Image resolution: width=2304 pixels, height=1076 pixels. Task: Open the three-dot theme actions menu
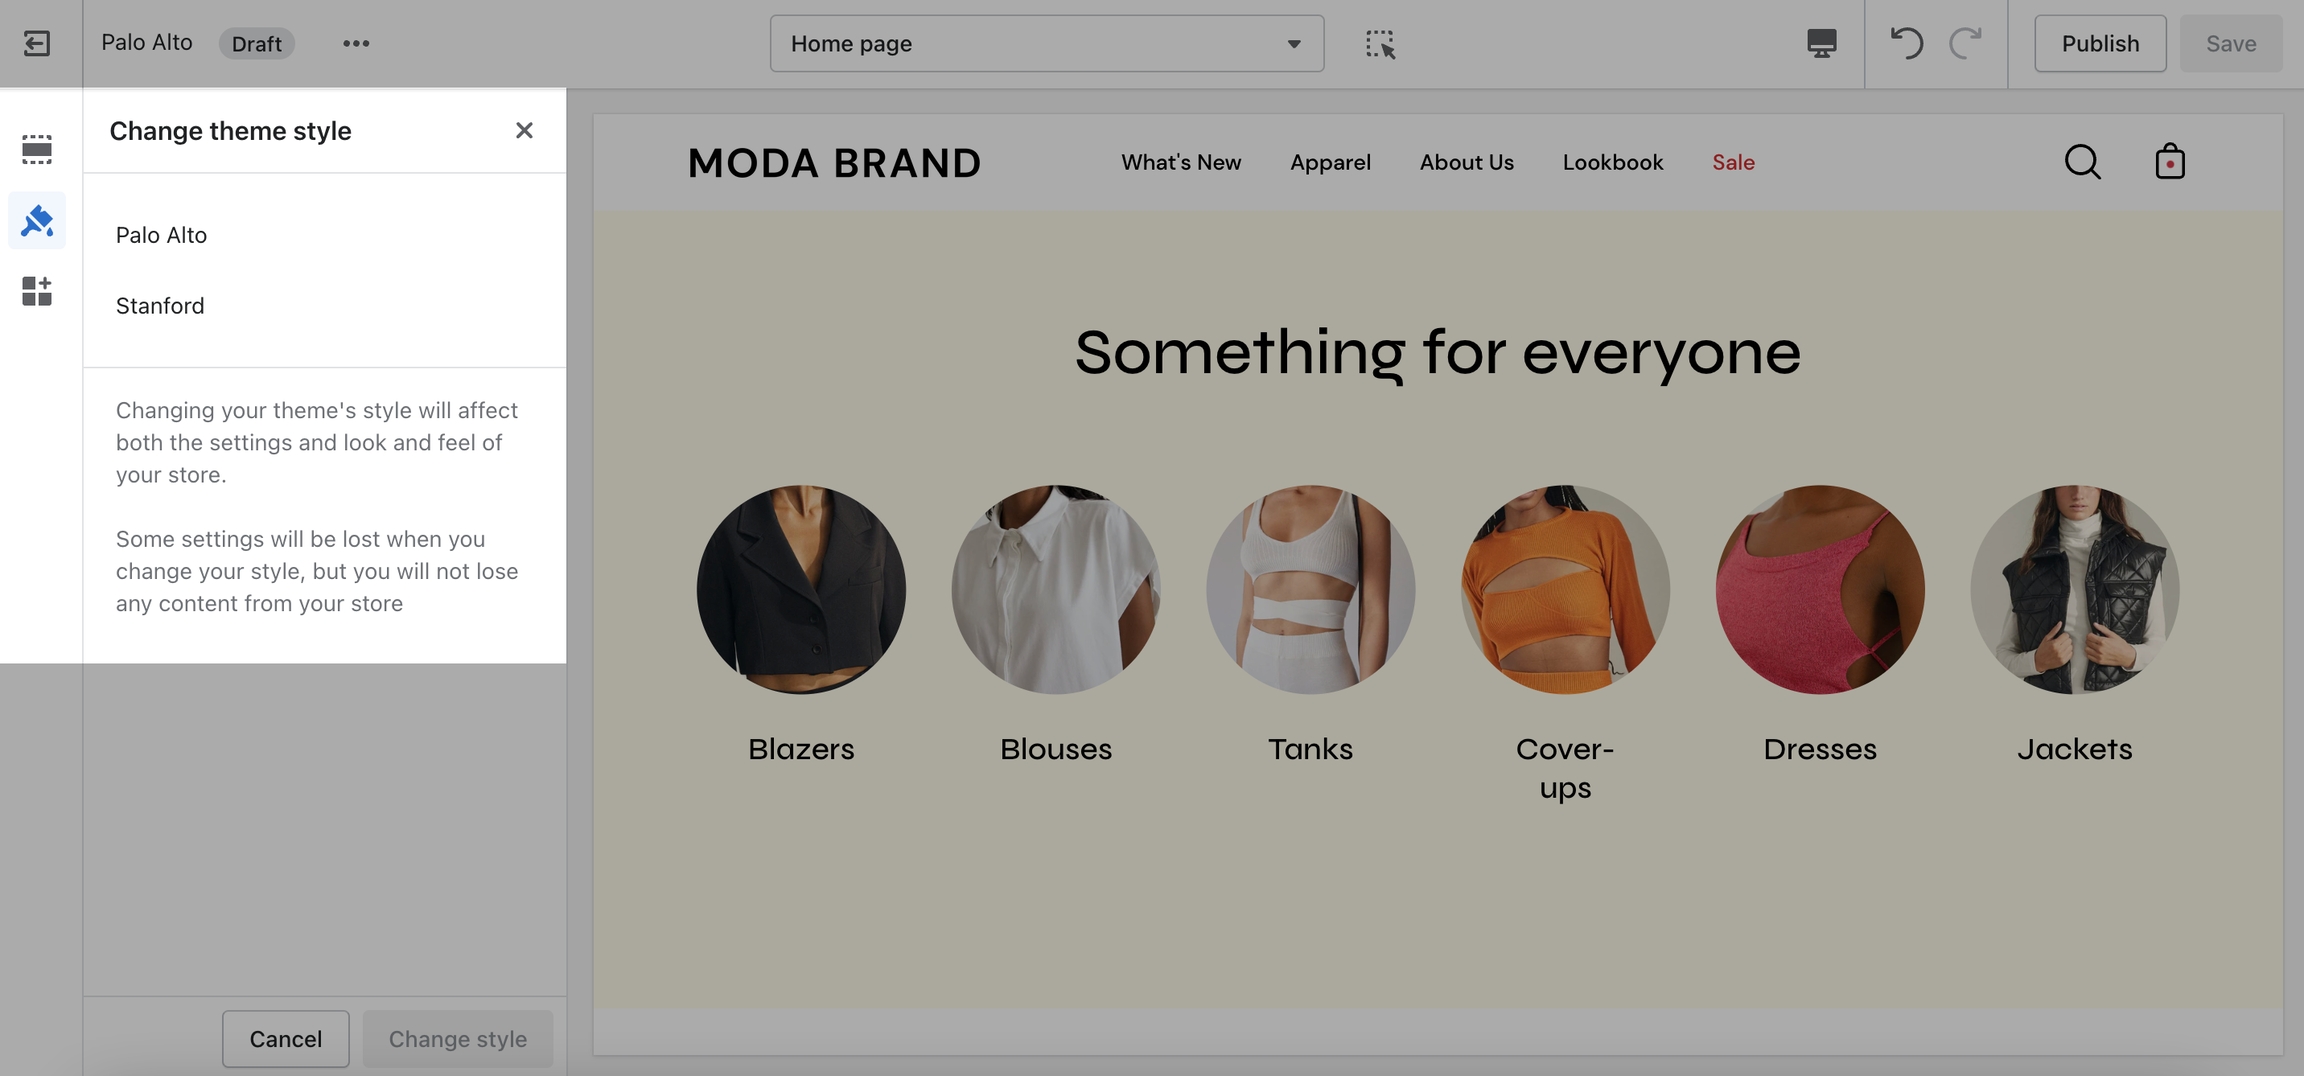tap(356, 43)
